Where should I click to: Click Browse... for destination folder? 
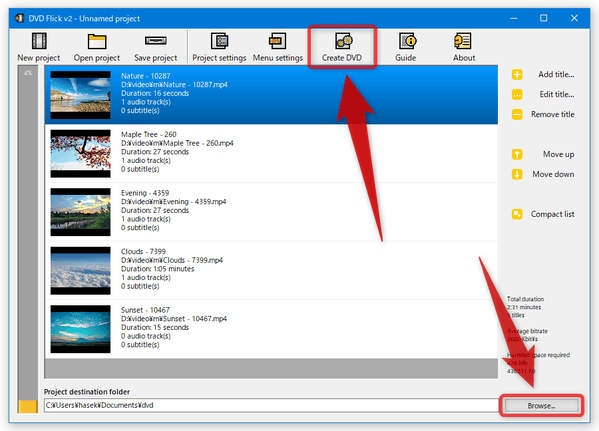541,406
